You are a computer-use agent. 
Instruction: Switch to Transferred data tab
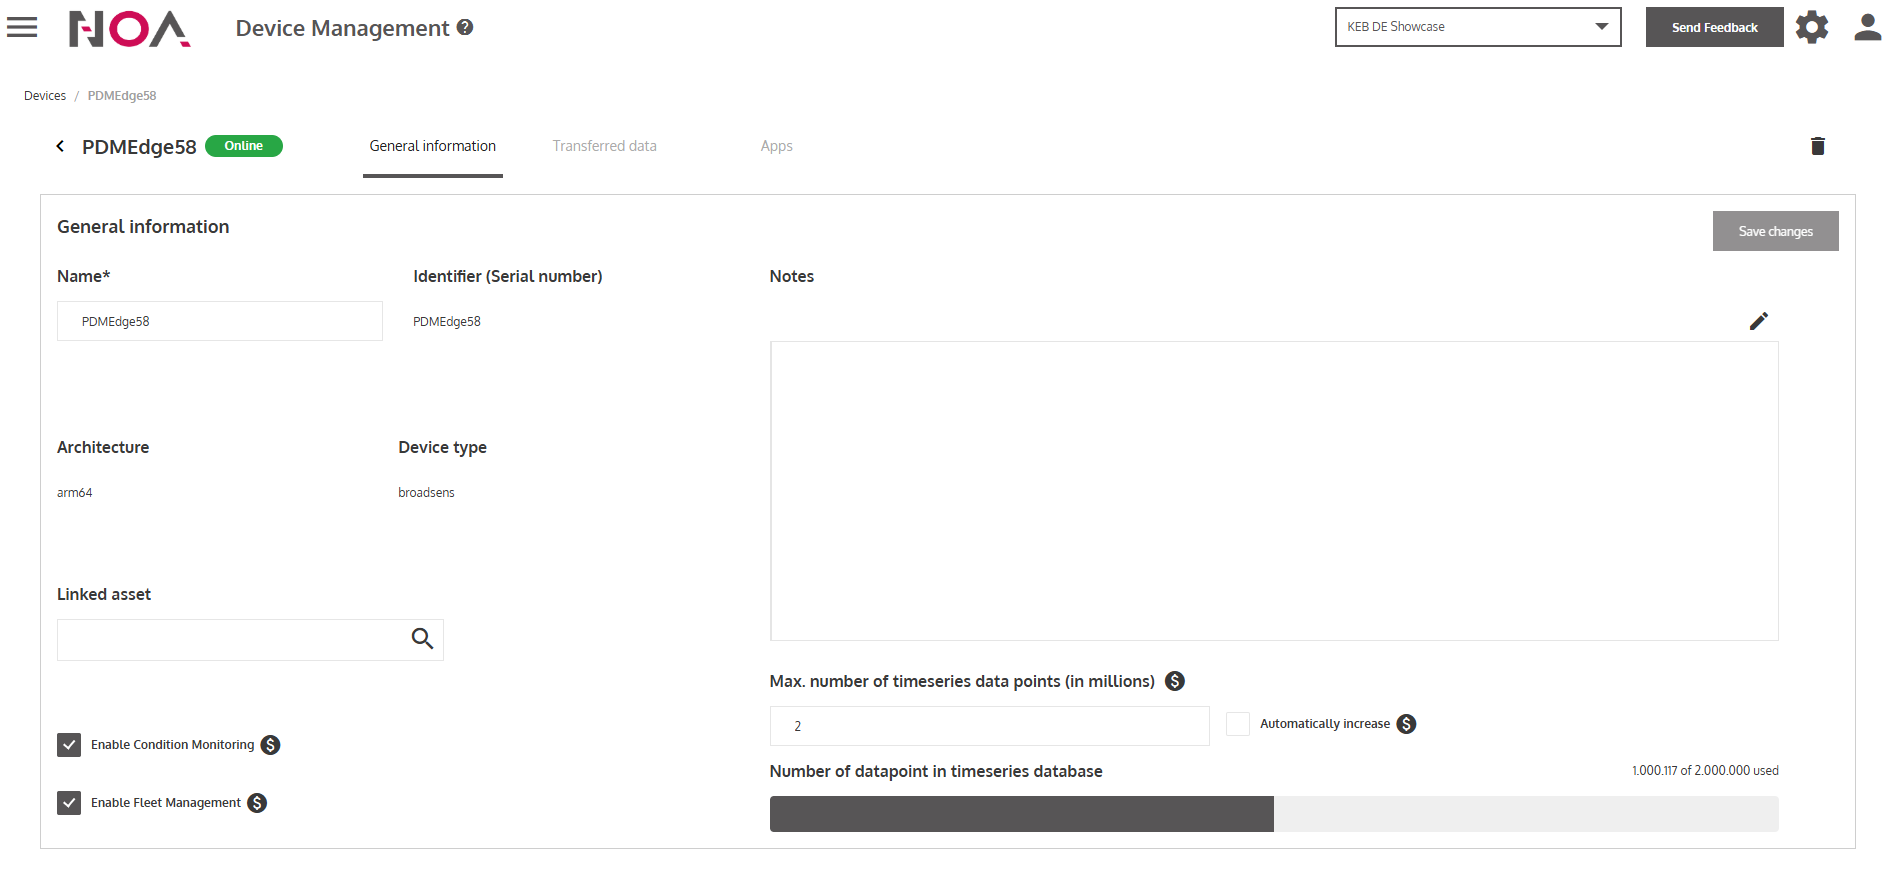pyautogui.click(x=604, y=146)
